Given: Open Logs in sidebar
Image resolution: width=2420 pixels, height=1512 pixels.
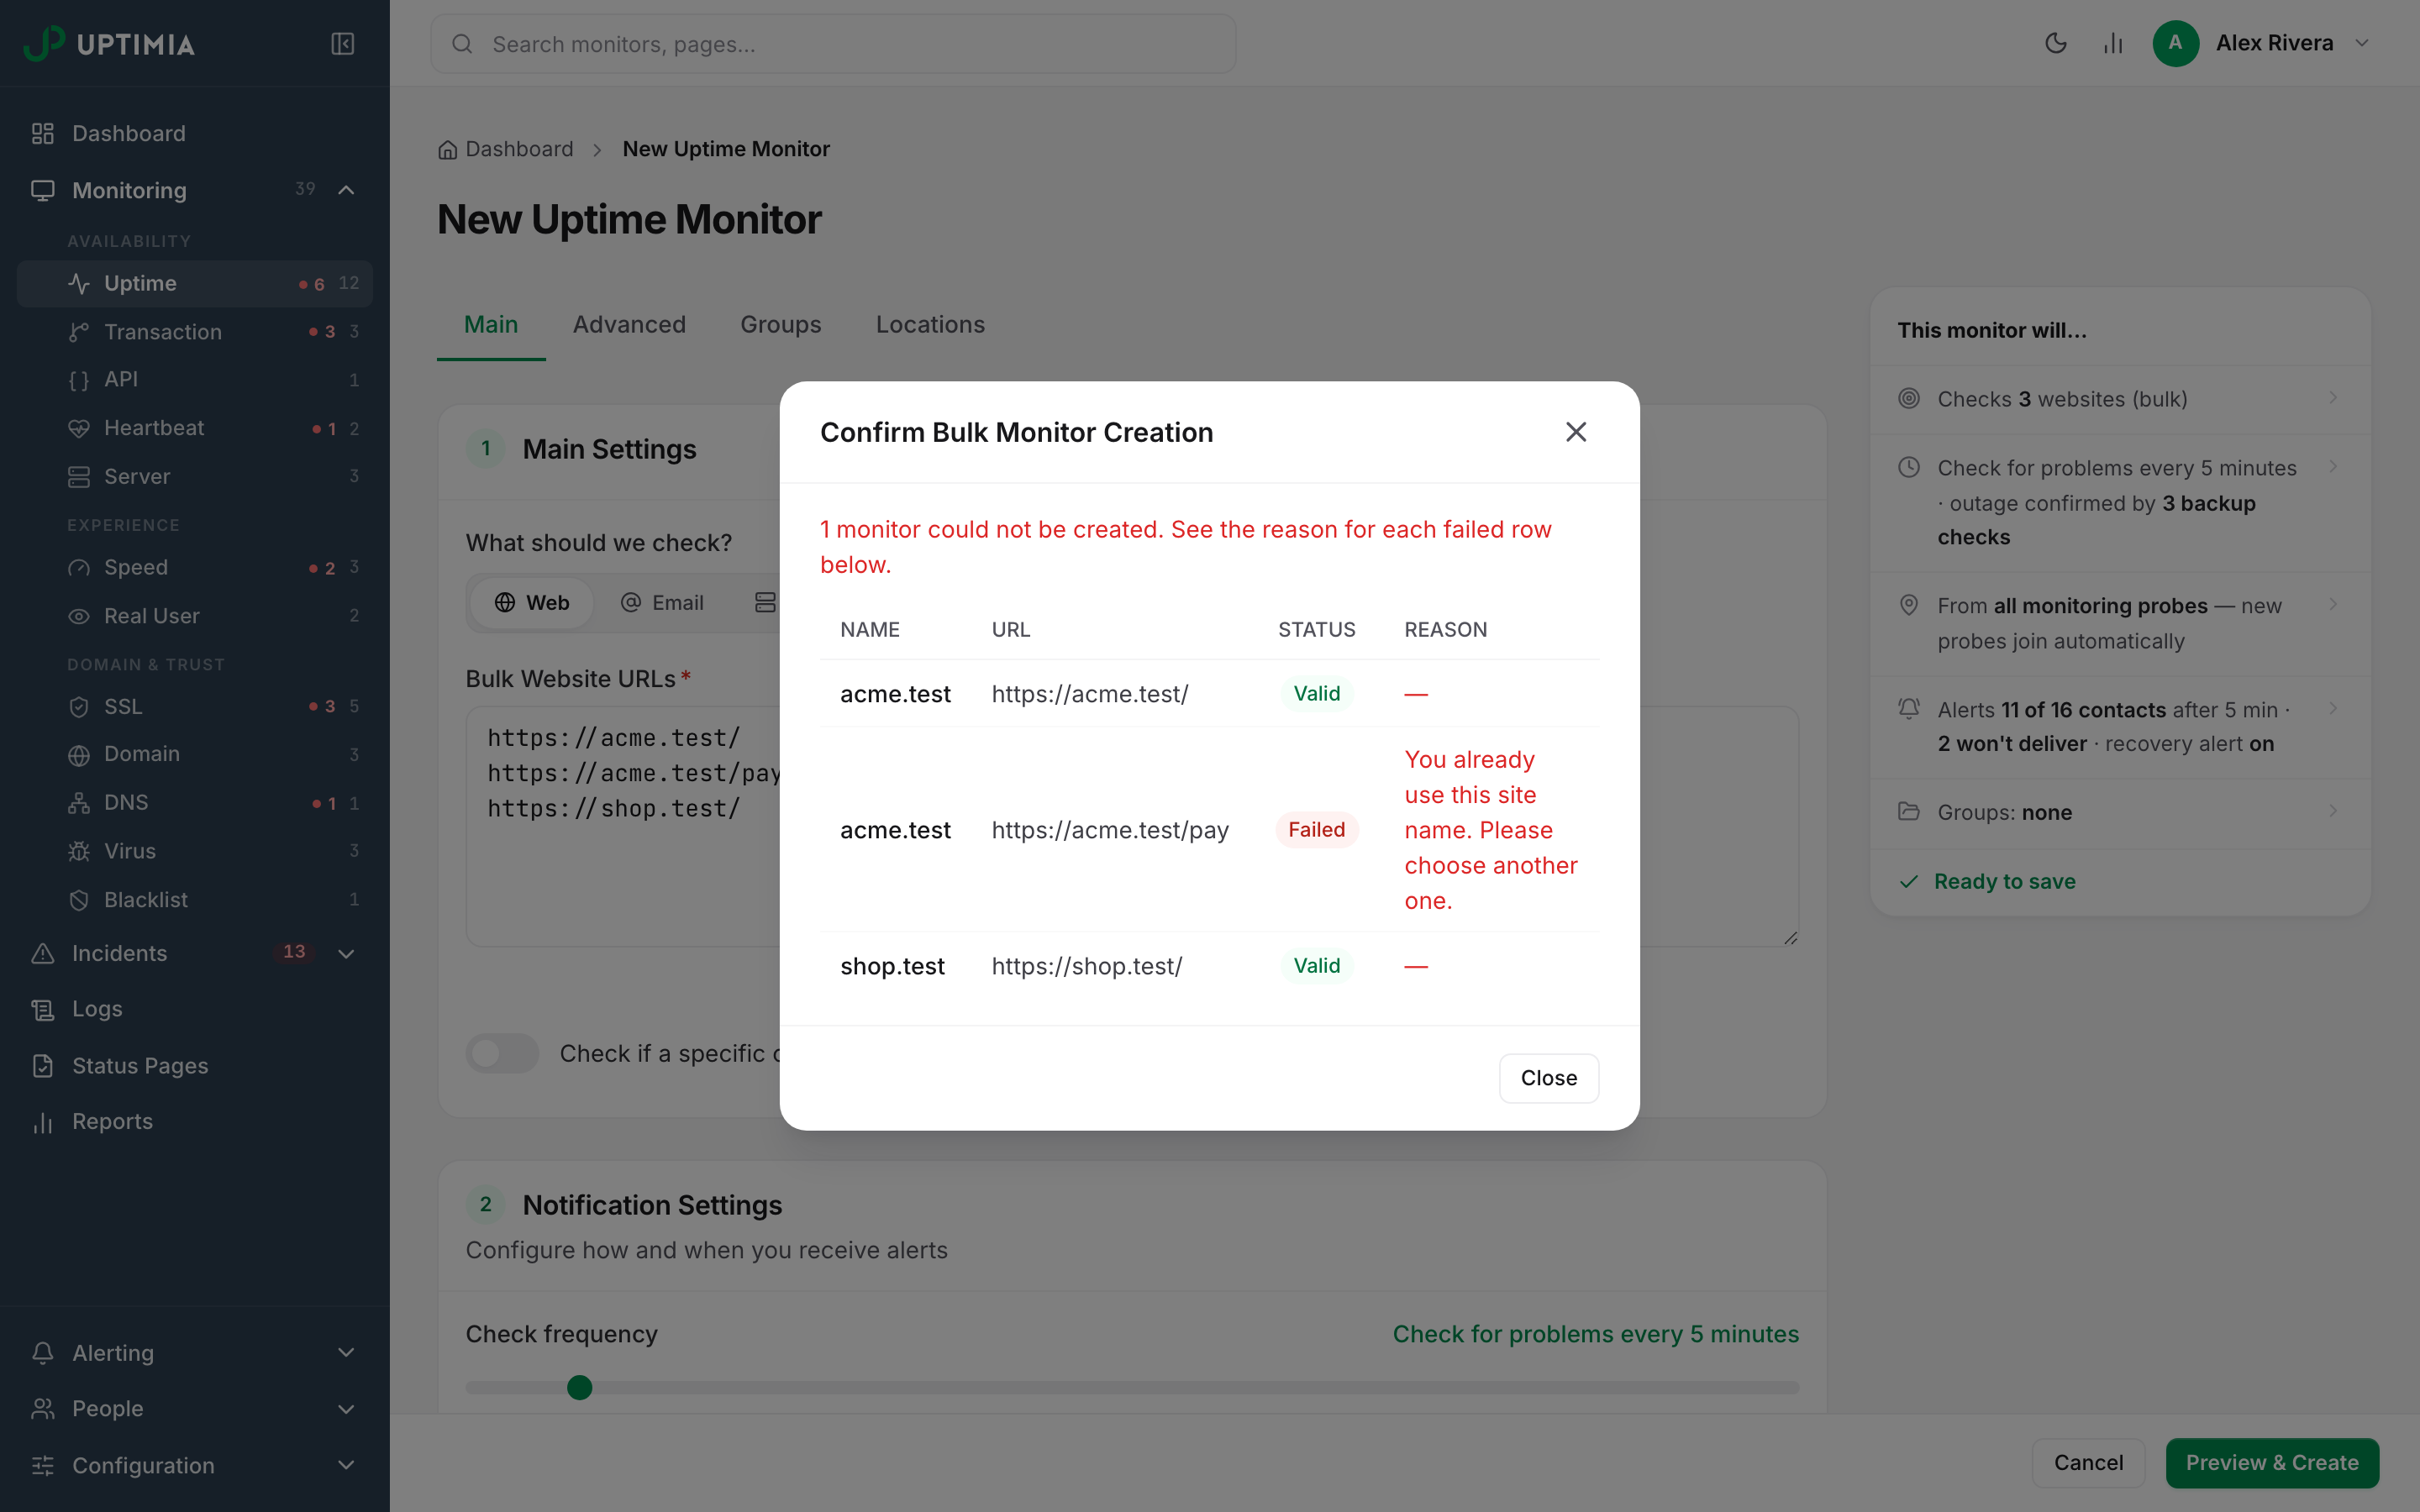Looking at the screenshot, I should [195, 1009].
